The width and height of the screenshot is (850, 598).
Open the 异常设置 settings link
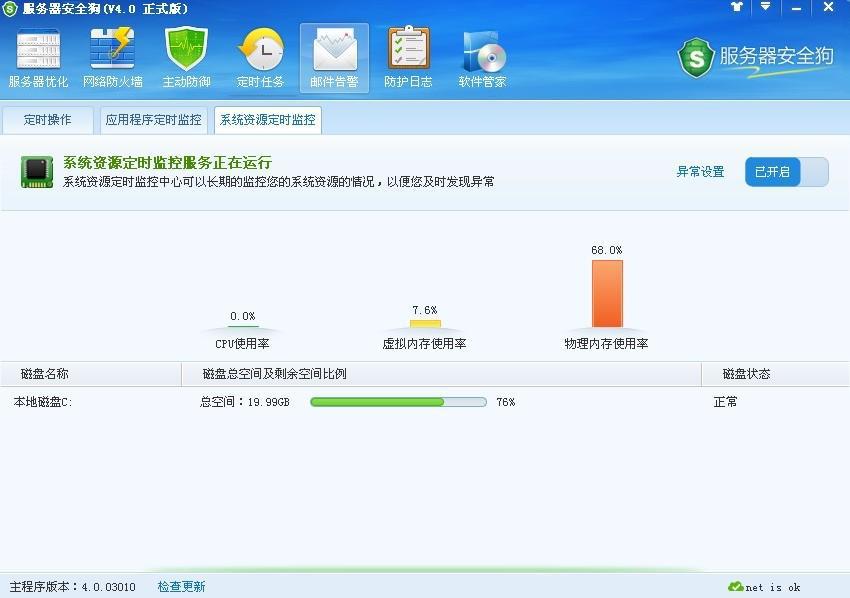[x=700, y=171]
